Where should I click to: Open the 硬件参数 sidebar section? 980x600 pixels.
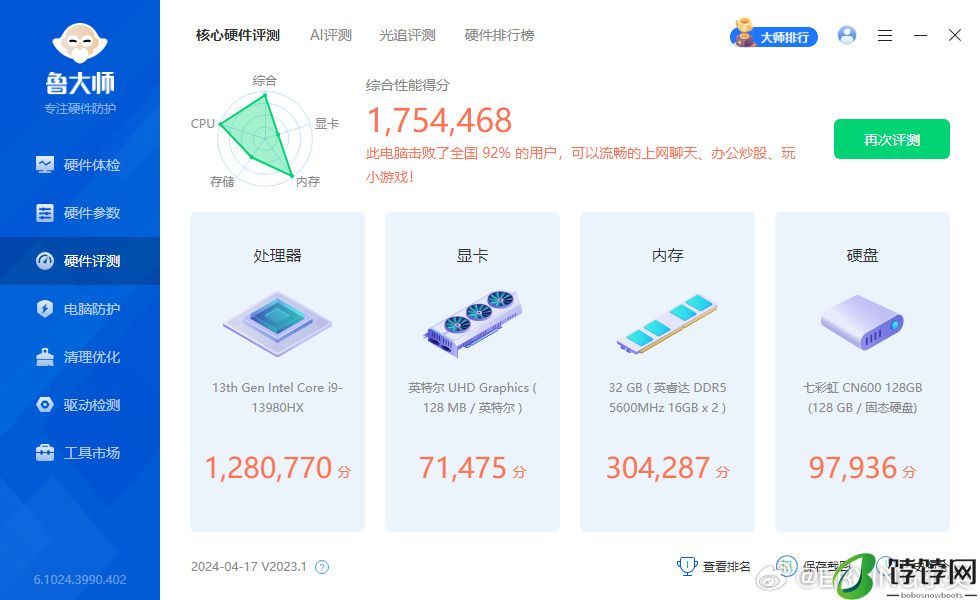[79, 213]
